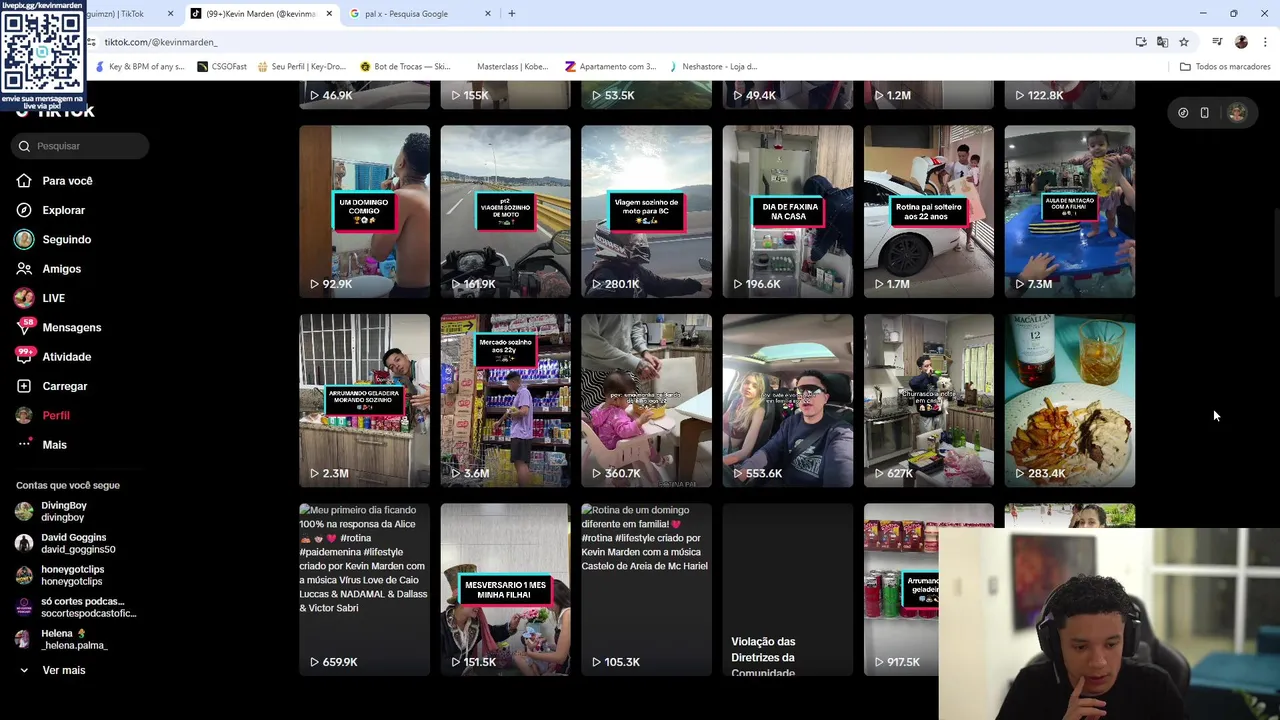The image size is (1280, 720).
Task: Play the video with 360.7K views
Action: (x=646, y=400)
